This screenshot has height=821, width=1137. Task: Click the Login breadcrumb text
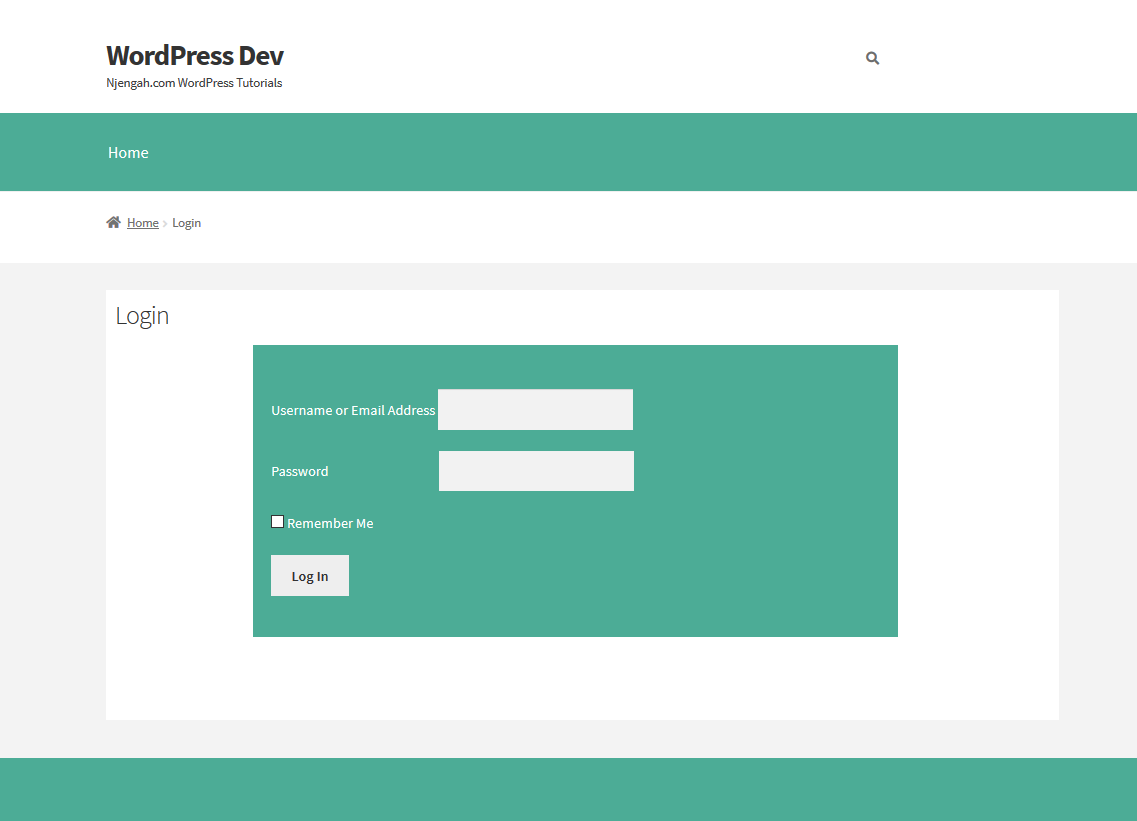point(186,223)
